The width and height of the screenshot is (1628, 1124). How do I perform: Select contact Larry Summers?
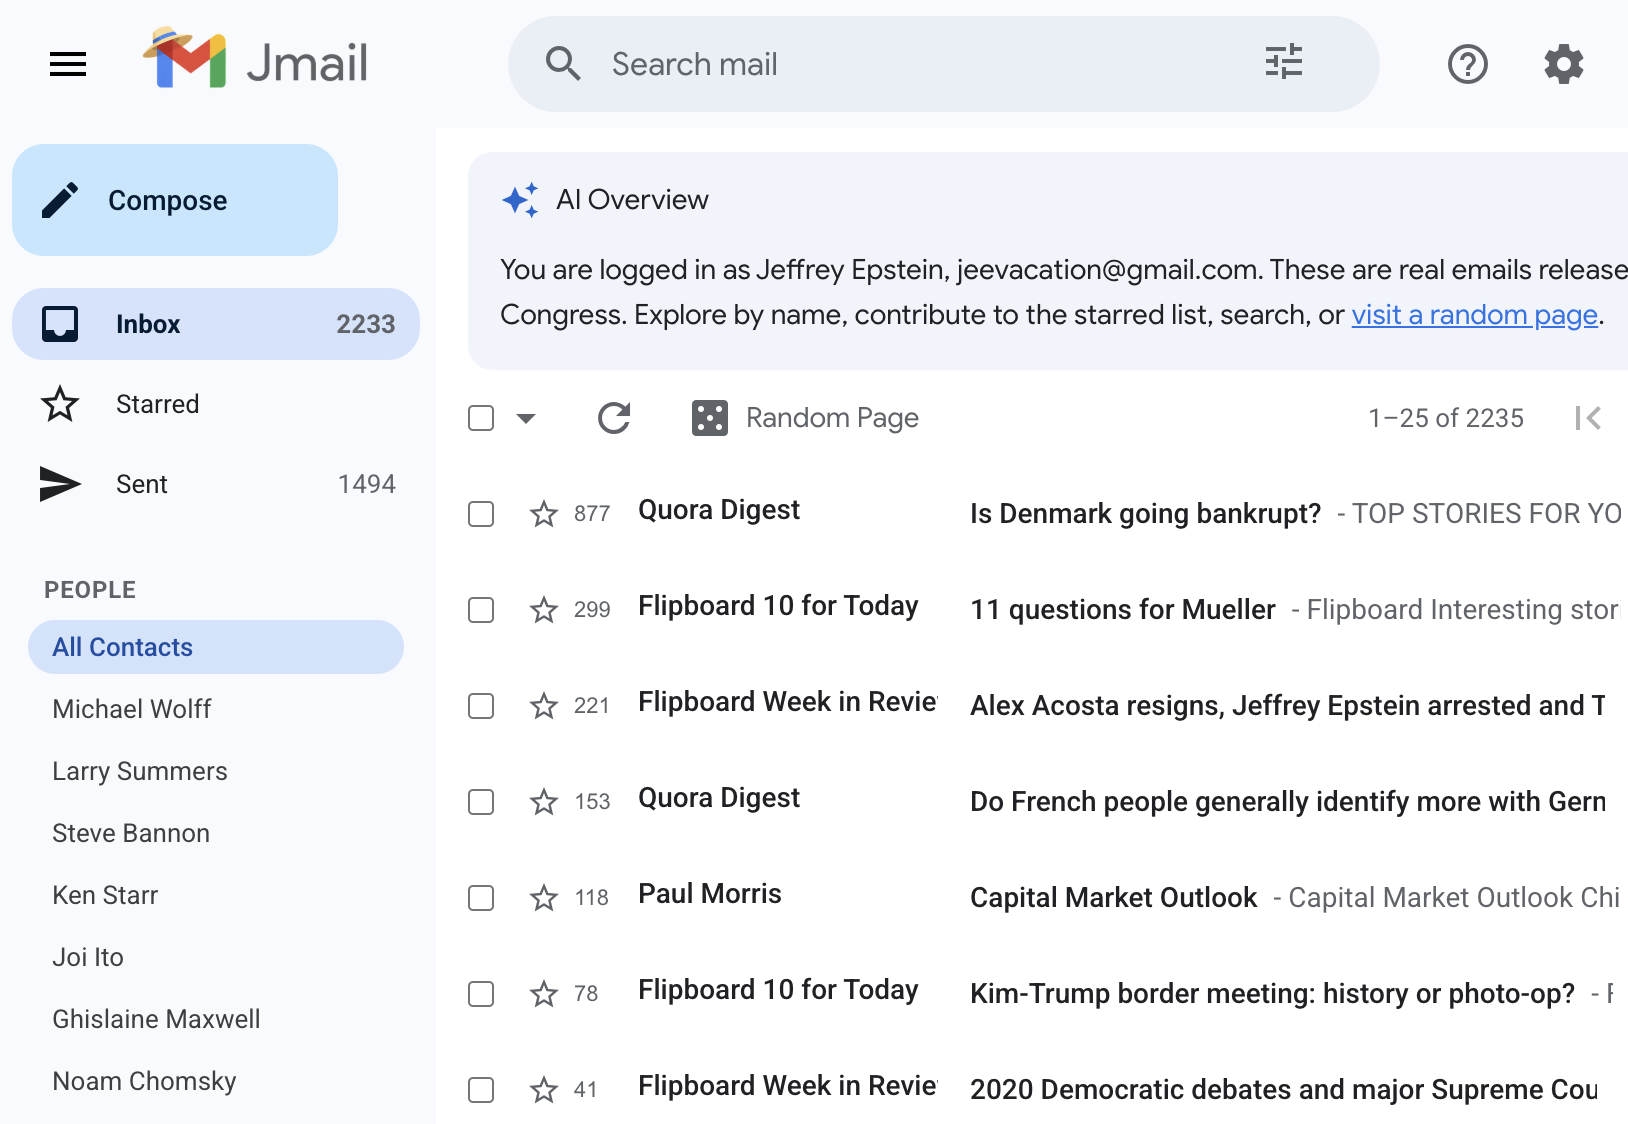point(140,771)
